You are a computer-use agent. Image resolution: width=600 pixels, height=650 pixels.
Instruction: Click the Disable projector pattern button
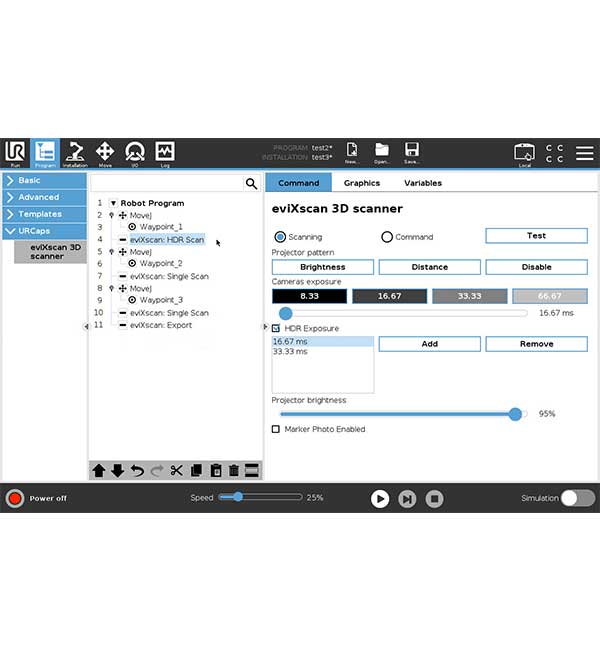pos(536,267)
